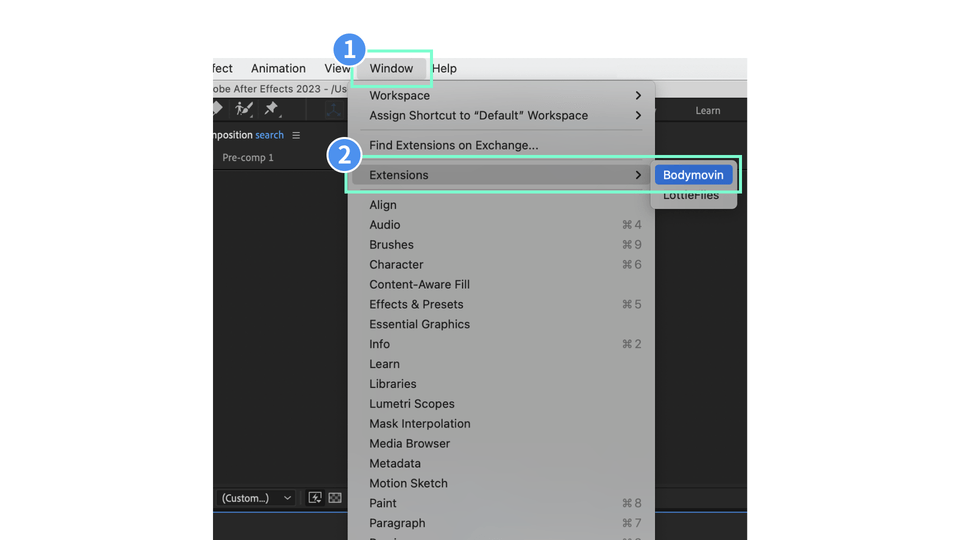
Task: Show the Effects & Presets panel
Action: pos(416,305)
